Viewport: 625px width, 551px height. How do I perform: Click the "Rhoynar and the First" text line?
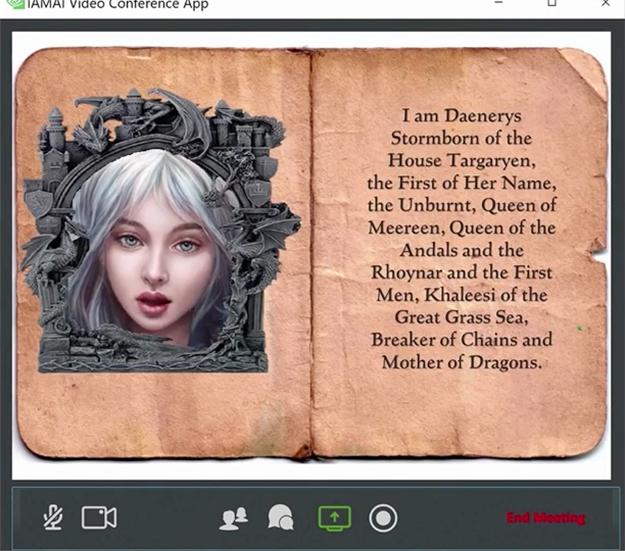click(x=461, y=272)
